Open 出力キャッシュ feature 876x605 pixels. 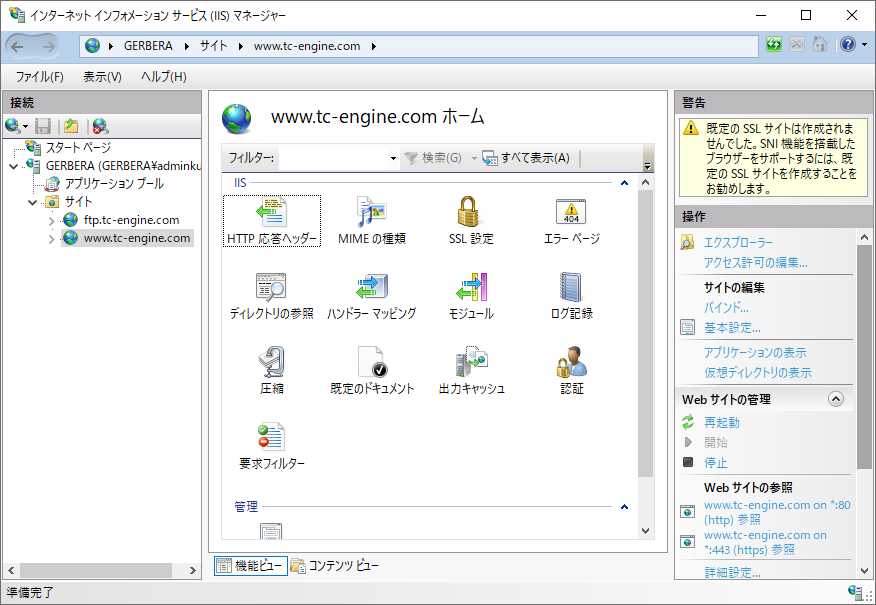[471, 370]
